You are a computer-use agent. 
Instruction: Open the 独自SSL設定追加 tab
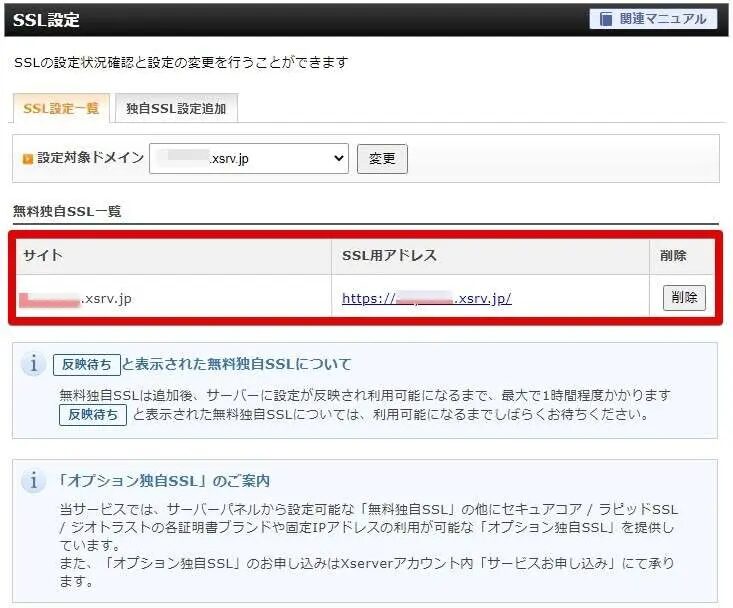click(176, 108)
